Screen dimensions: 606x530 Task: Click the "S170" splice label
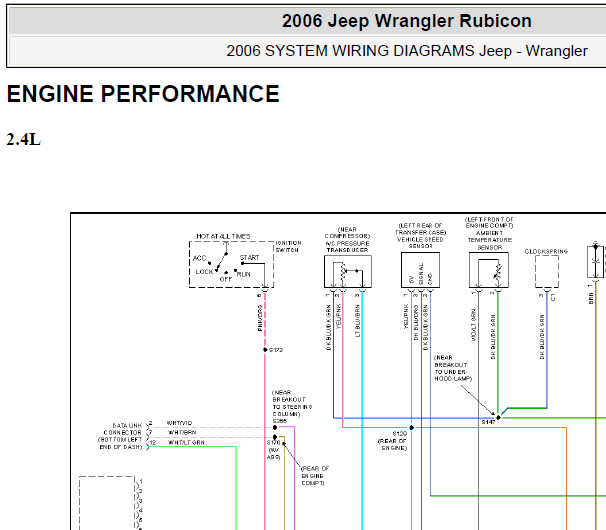[273, 443]
